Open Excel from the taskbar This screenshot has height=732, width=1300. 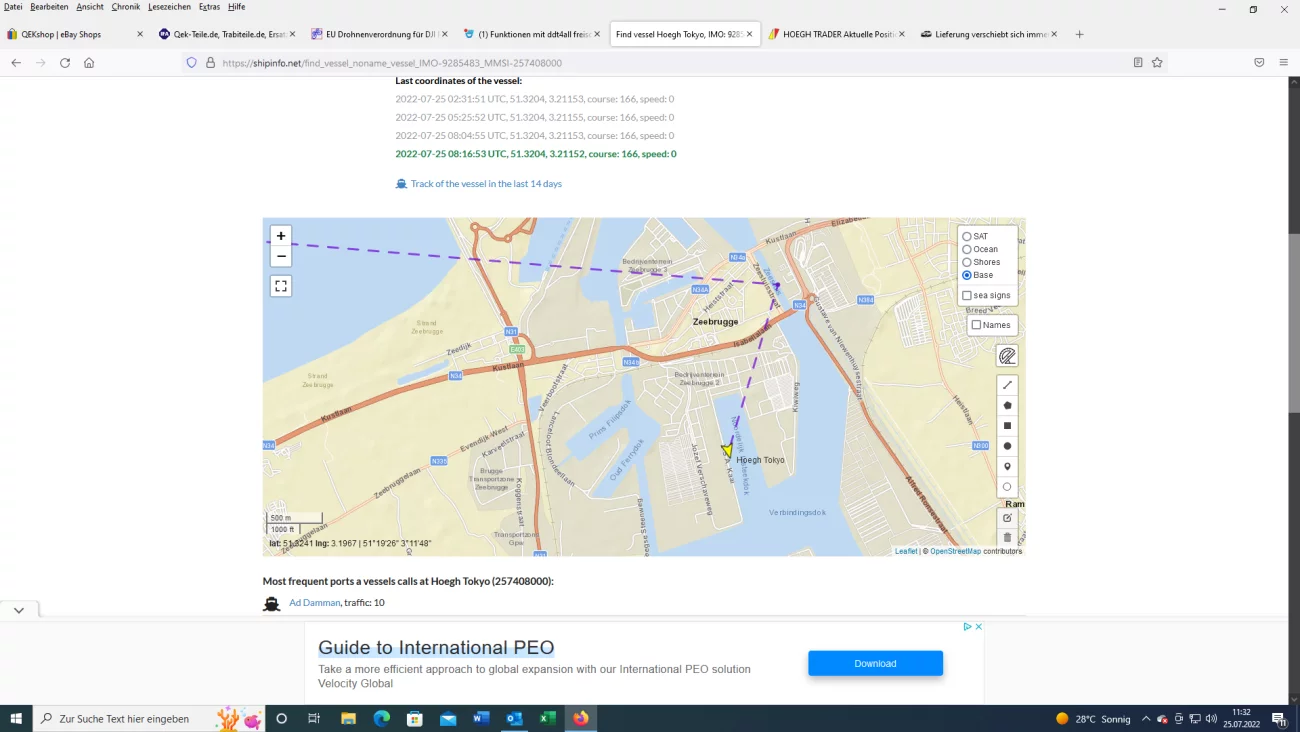(548, 718)
